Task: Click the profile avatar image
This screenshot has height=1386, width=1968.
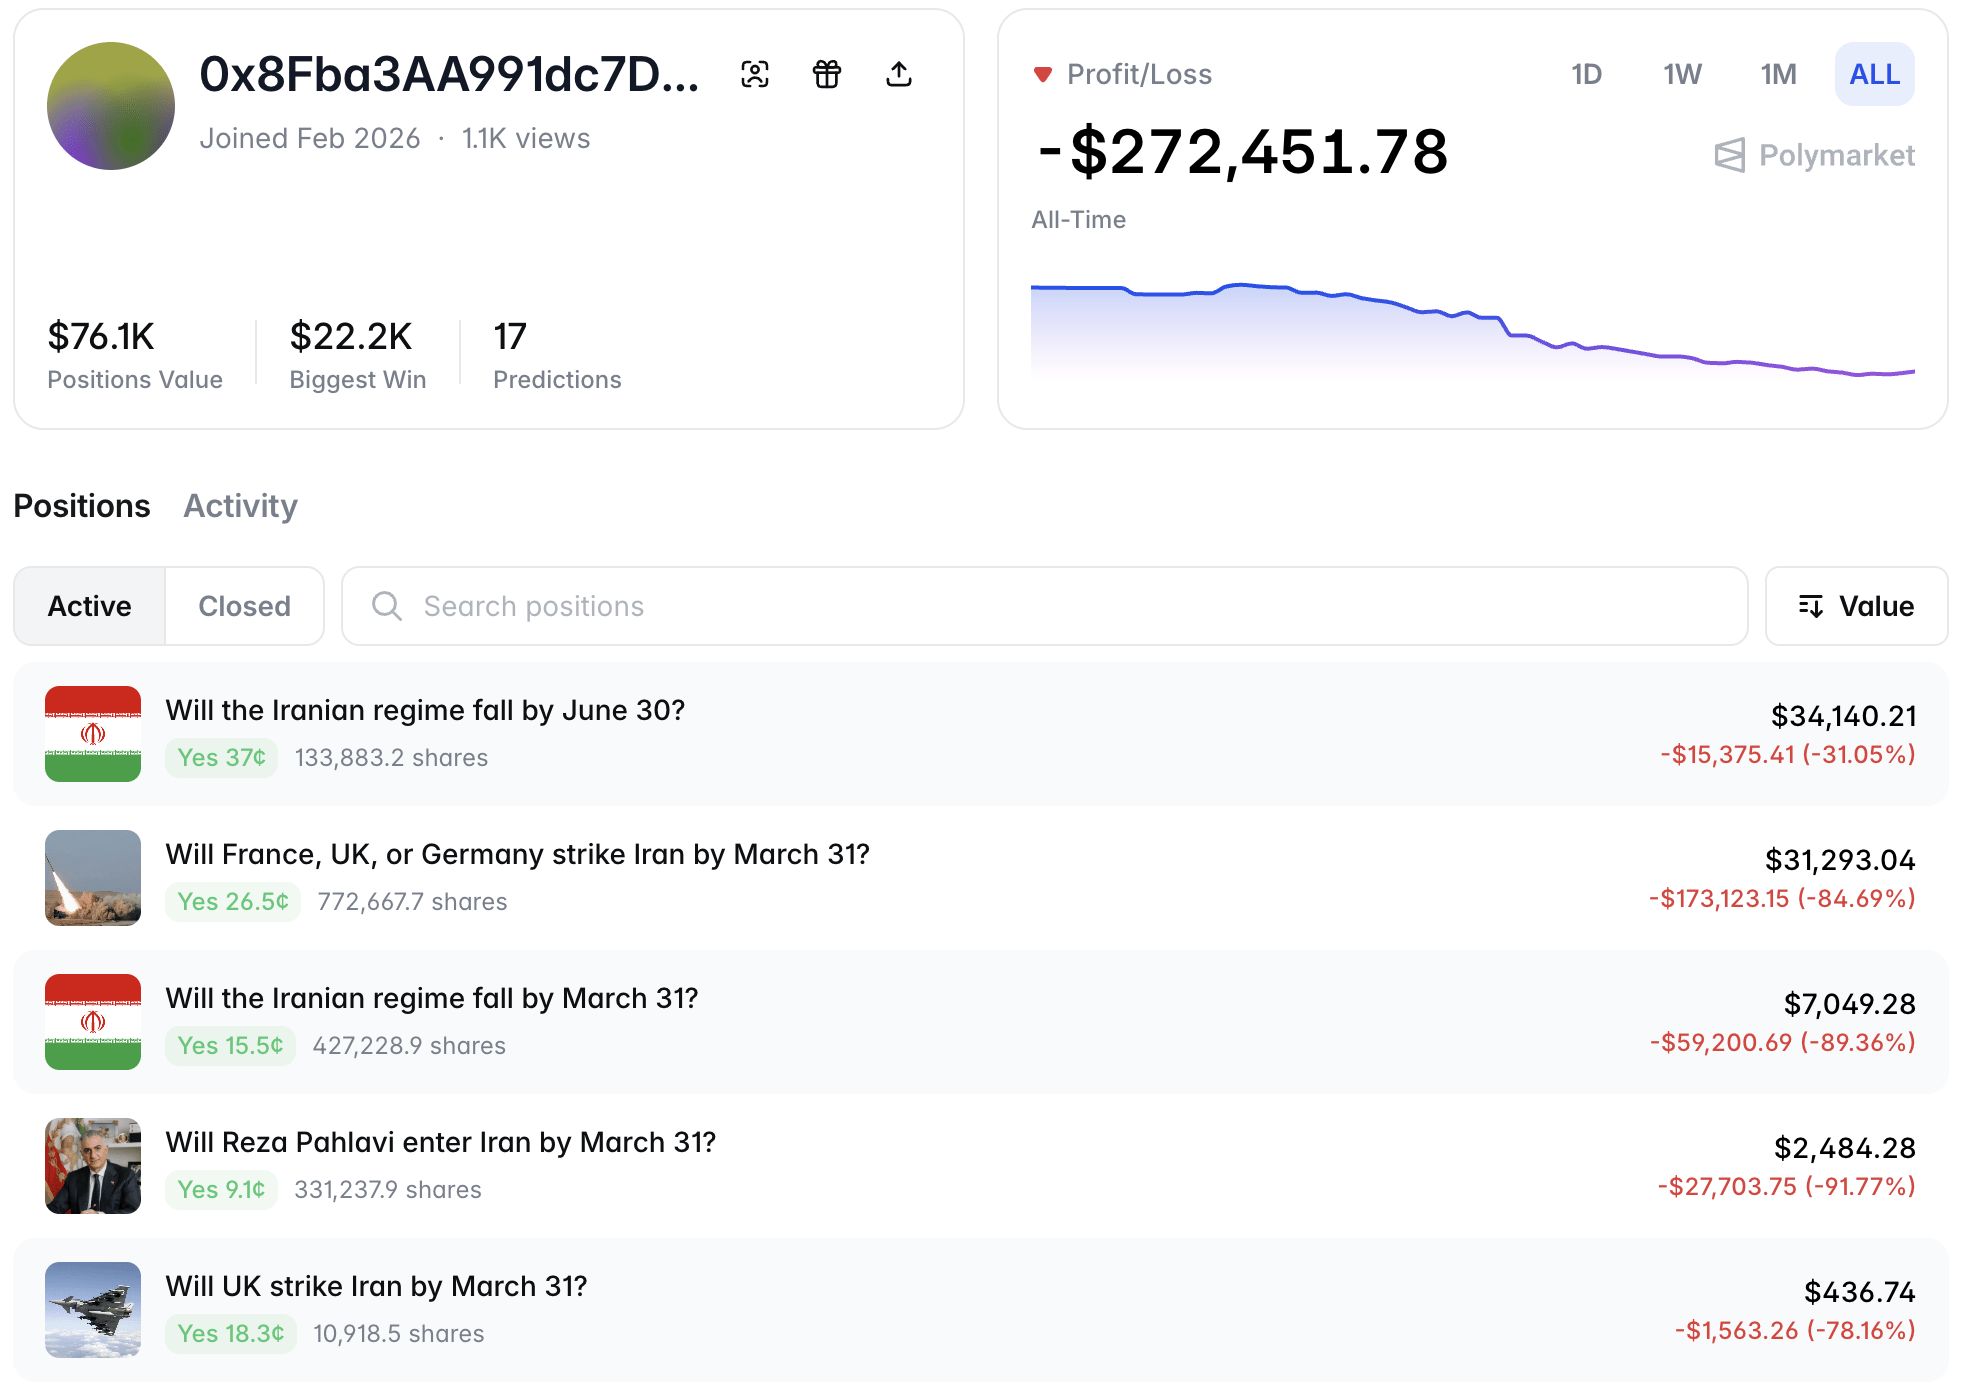Action: pyautogui.click(x=111, y=106)
